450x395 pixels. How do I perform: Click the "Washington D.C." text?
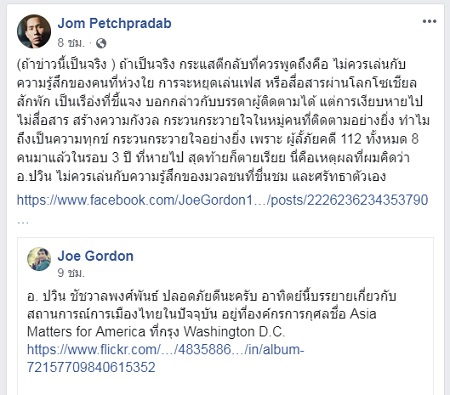point(234,332)
